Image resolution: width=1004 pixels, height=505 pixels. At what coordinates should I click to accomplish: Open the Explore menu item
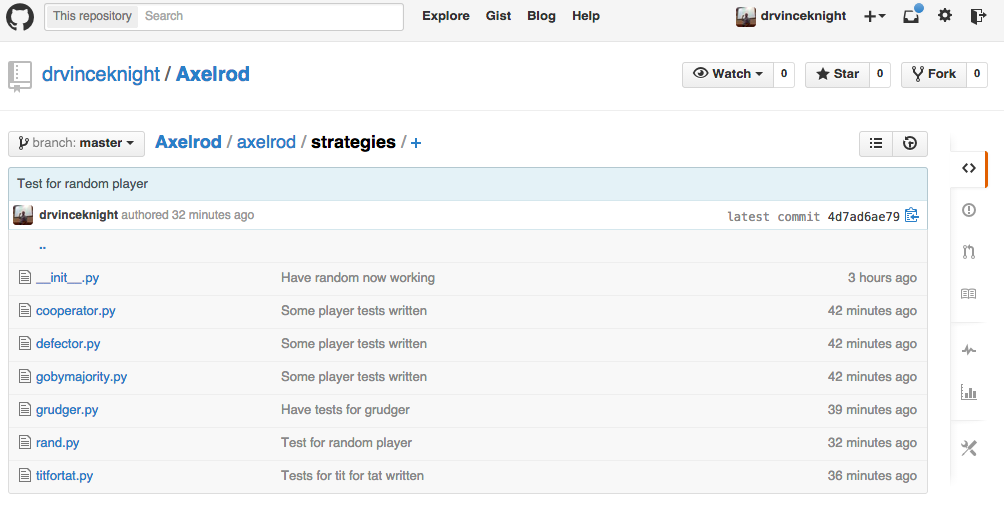[446, 16]
